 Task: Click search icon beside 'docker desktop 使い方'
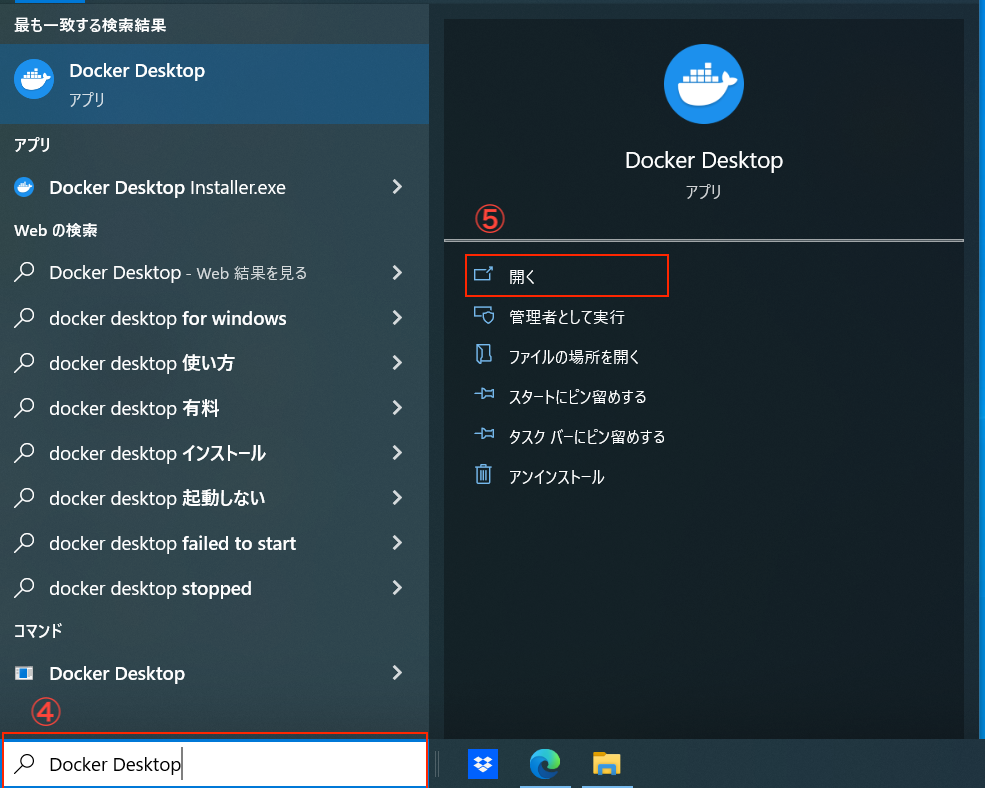24,363
